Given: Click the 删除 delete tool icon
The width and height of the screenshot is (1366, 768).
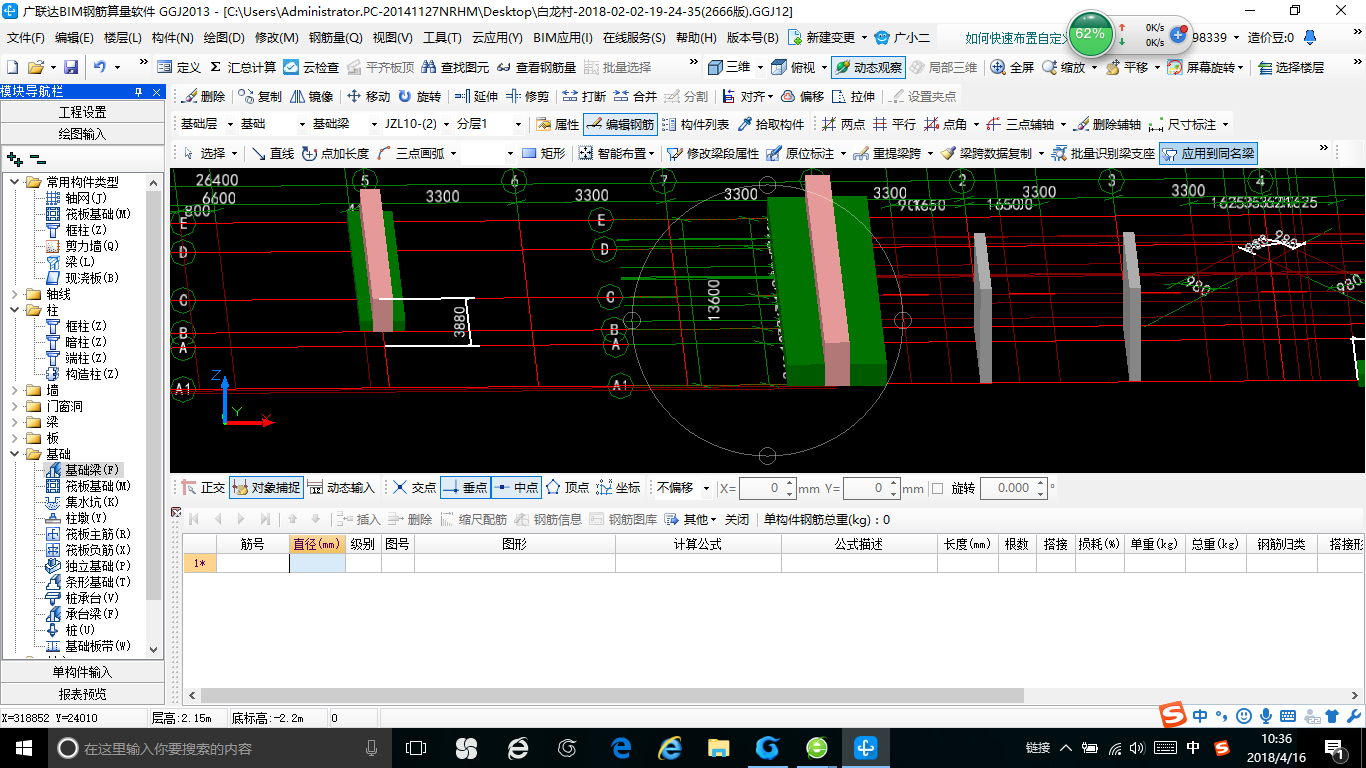Looking at the screenshot, I should tap(190, 97).
